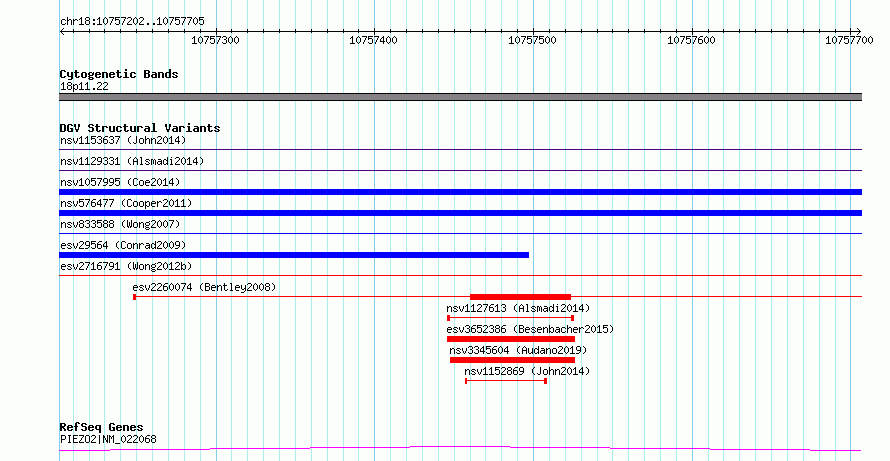The width and height of the screenshot is (890, 461).
Task: Select ruler position 10757500
Action: [532, 40]
